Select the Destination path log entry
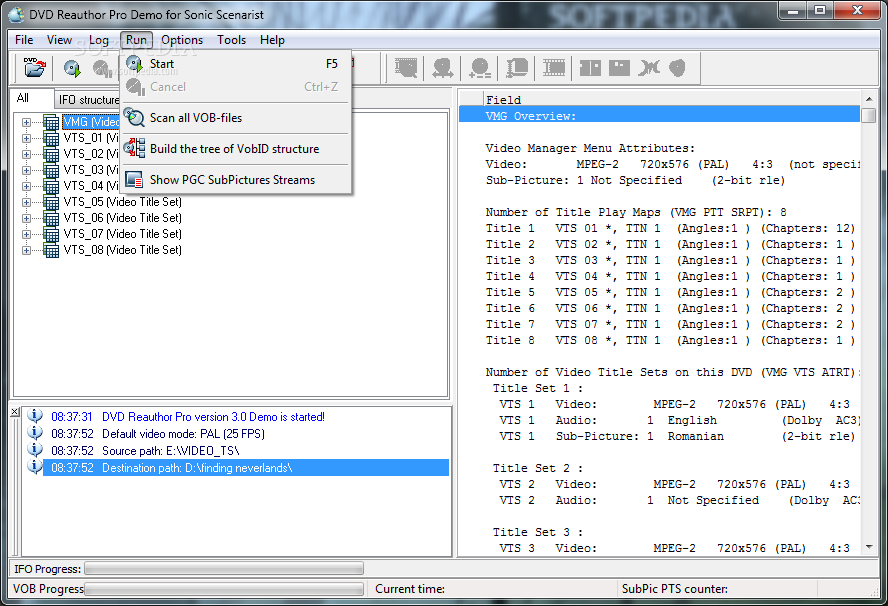 (x=245, y=468)
